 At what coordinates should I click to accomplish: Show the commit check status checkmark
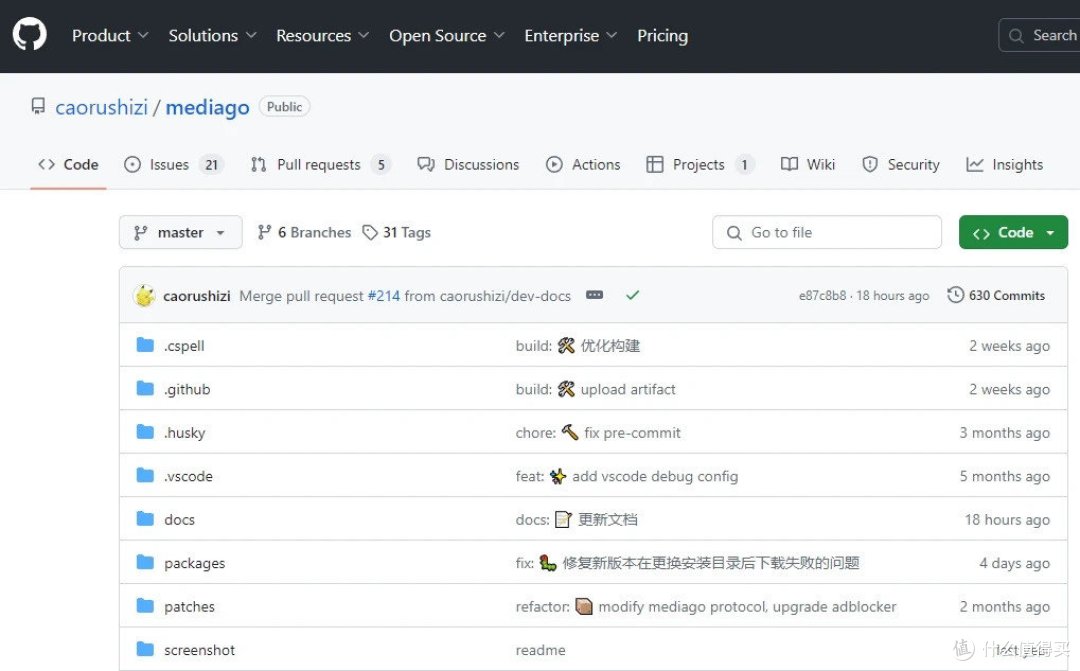(632, 295)
